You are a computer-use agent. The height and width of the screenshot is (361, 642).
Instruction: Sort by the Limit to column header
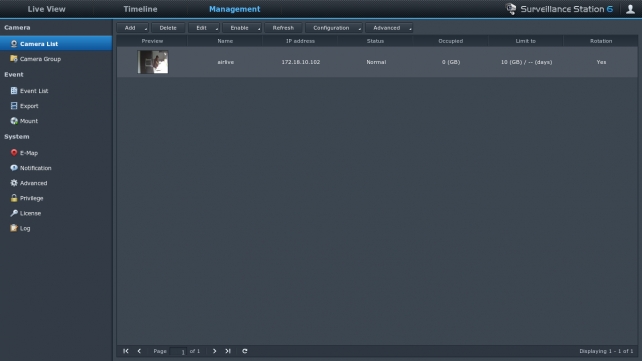[526, 41]
